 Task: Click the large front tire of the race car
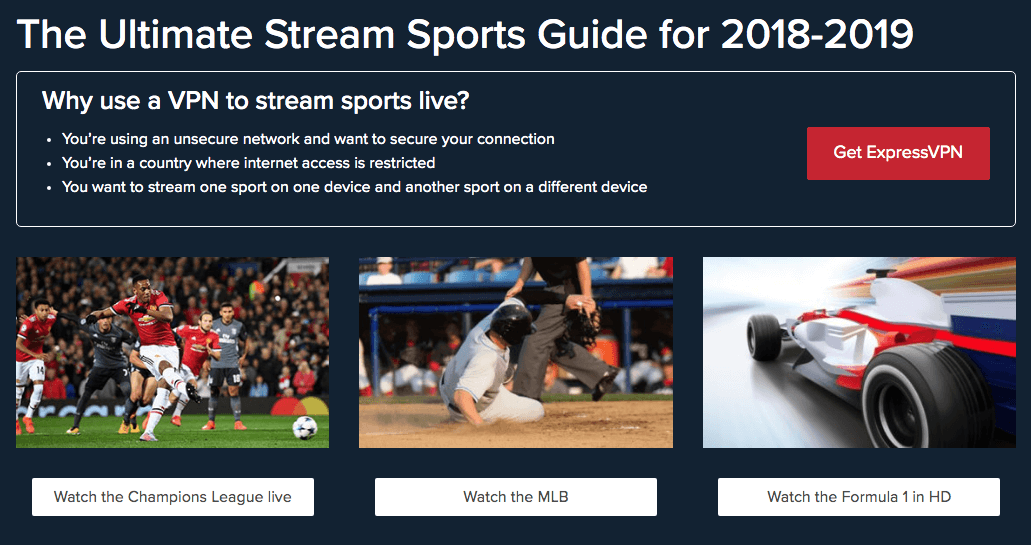(x=926, y=399)
